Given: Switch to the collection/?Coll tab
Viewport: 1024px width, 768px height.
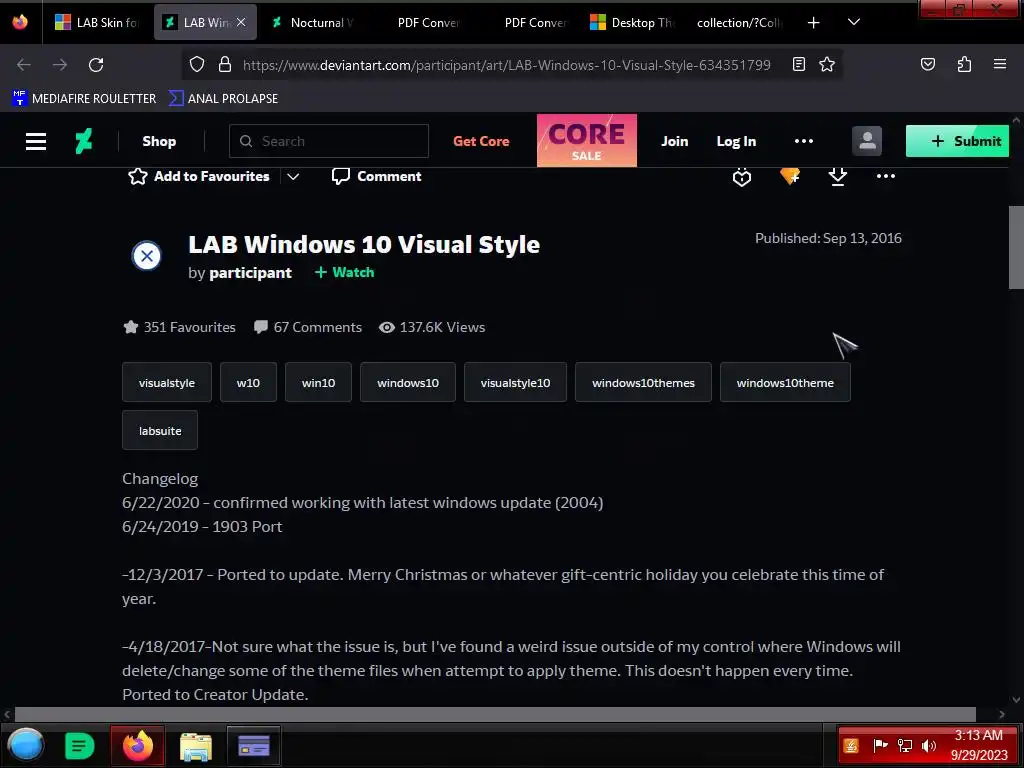Looking at the screenshot, I should 739,22.
